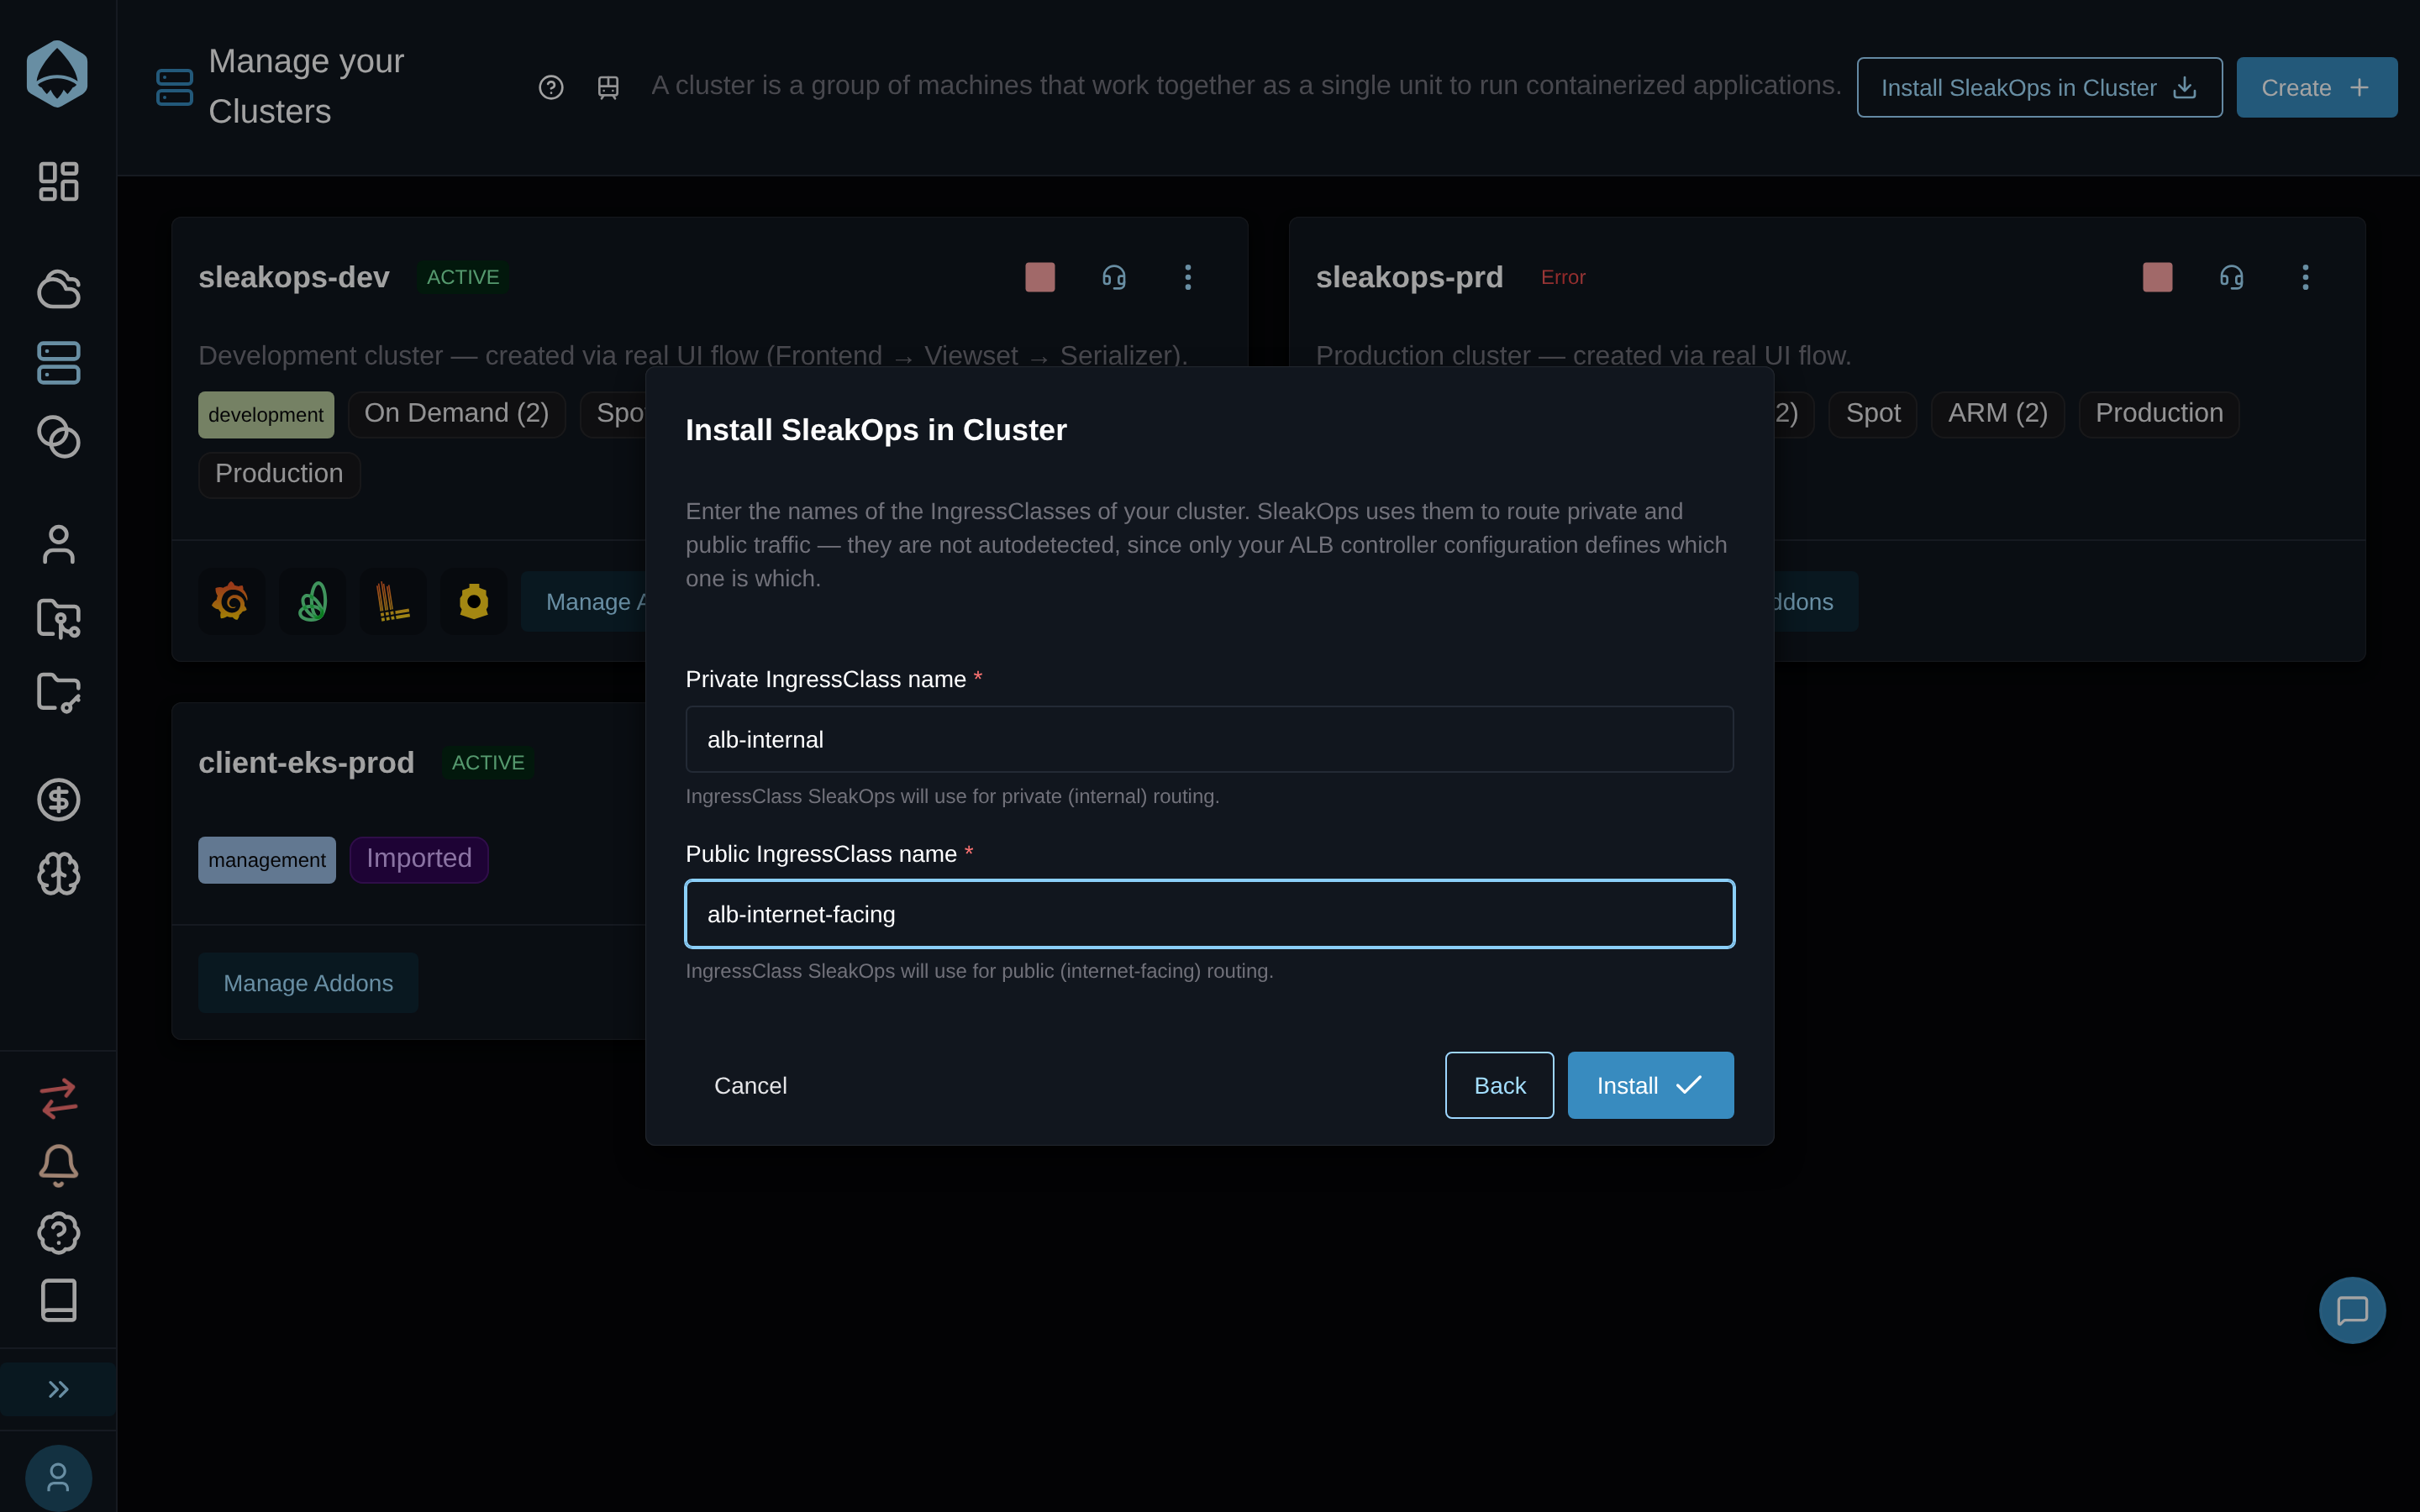Click the development tag on sleakops-dev
The image size is (2420, 1512).
tap(266, 414)
